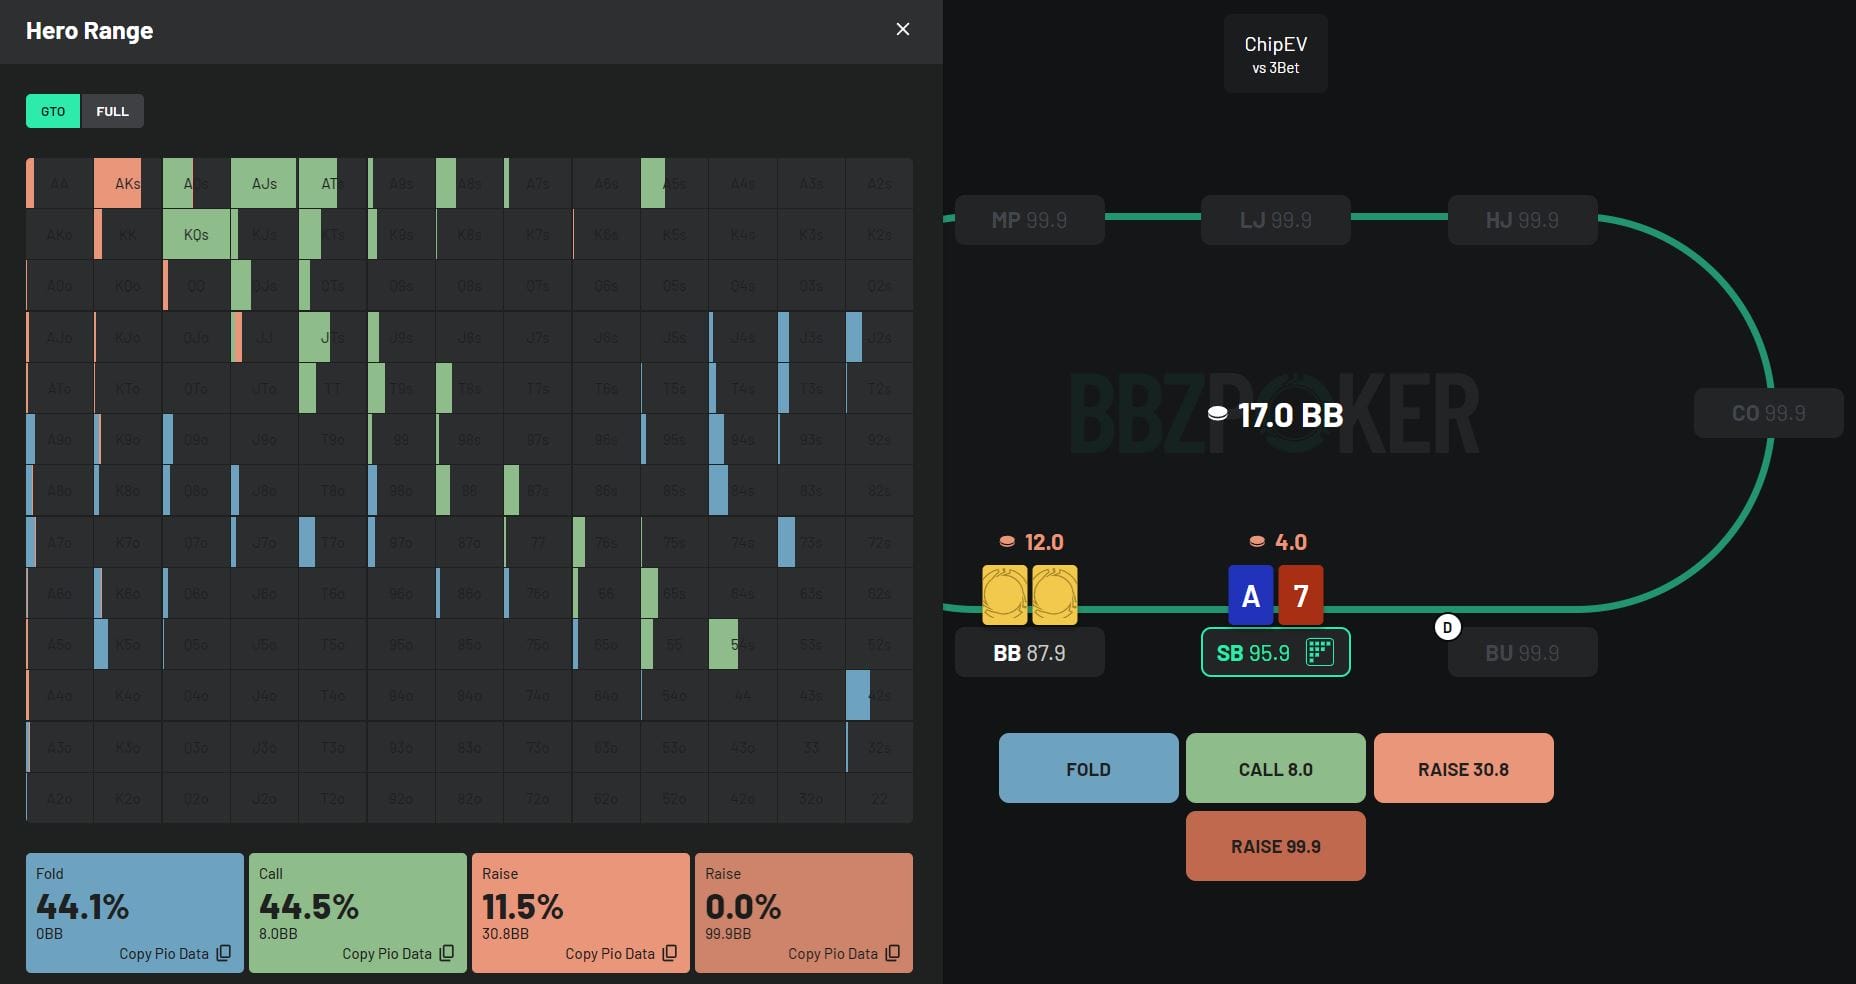Choose the RAISE 30.8 action

click(1463, 768)
